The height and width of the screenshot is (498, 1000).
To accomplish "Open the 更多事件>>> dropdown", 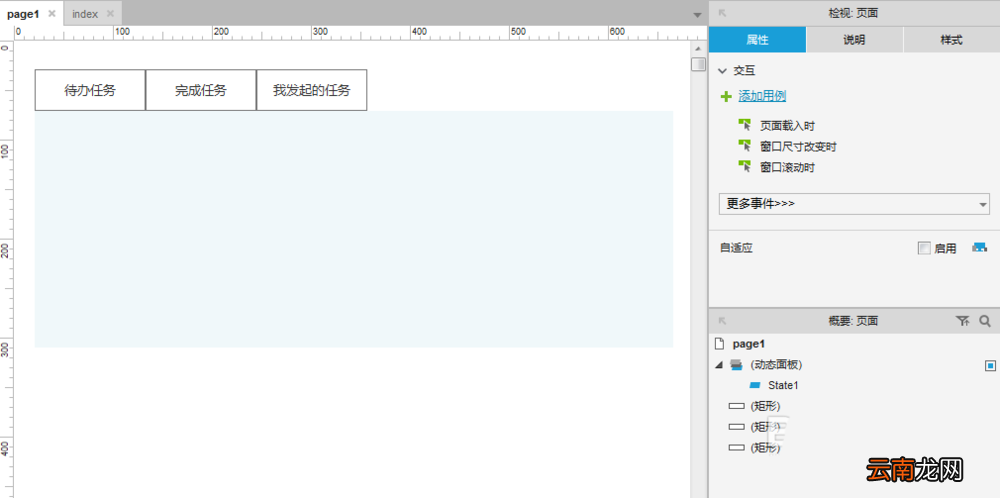I will coord(854,204).
